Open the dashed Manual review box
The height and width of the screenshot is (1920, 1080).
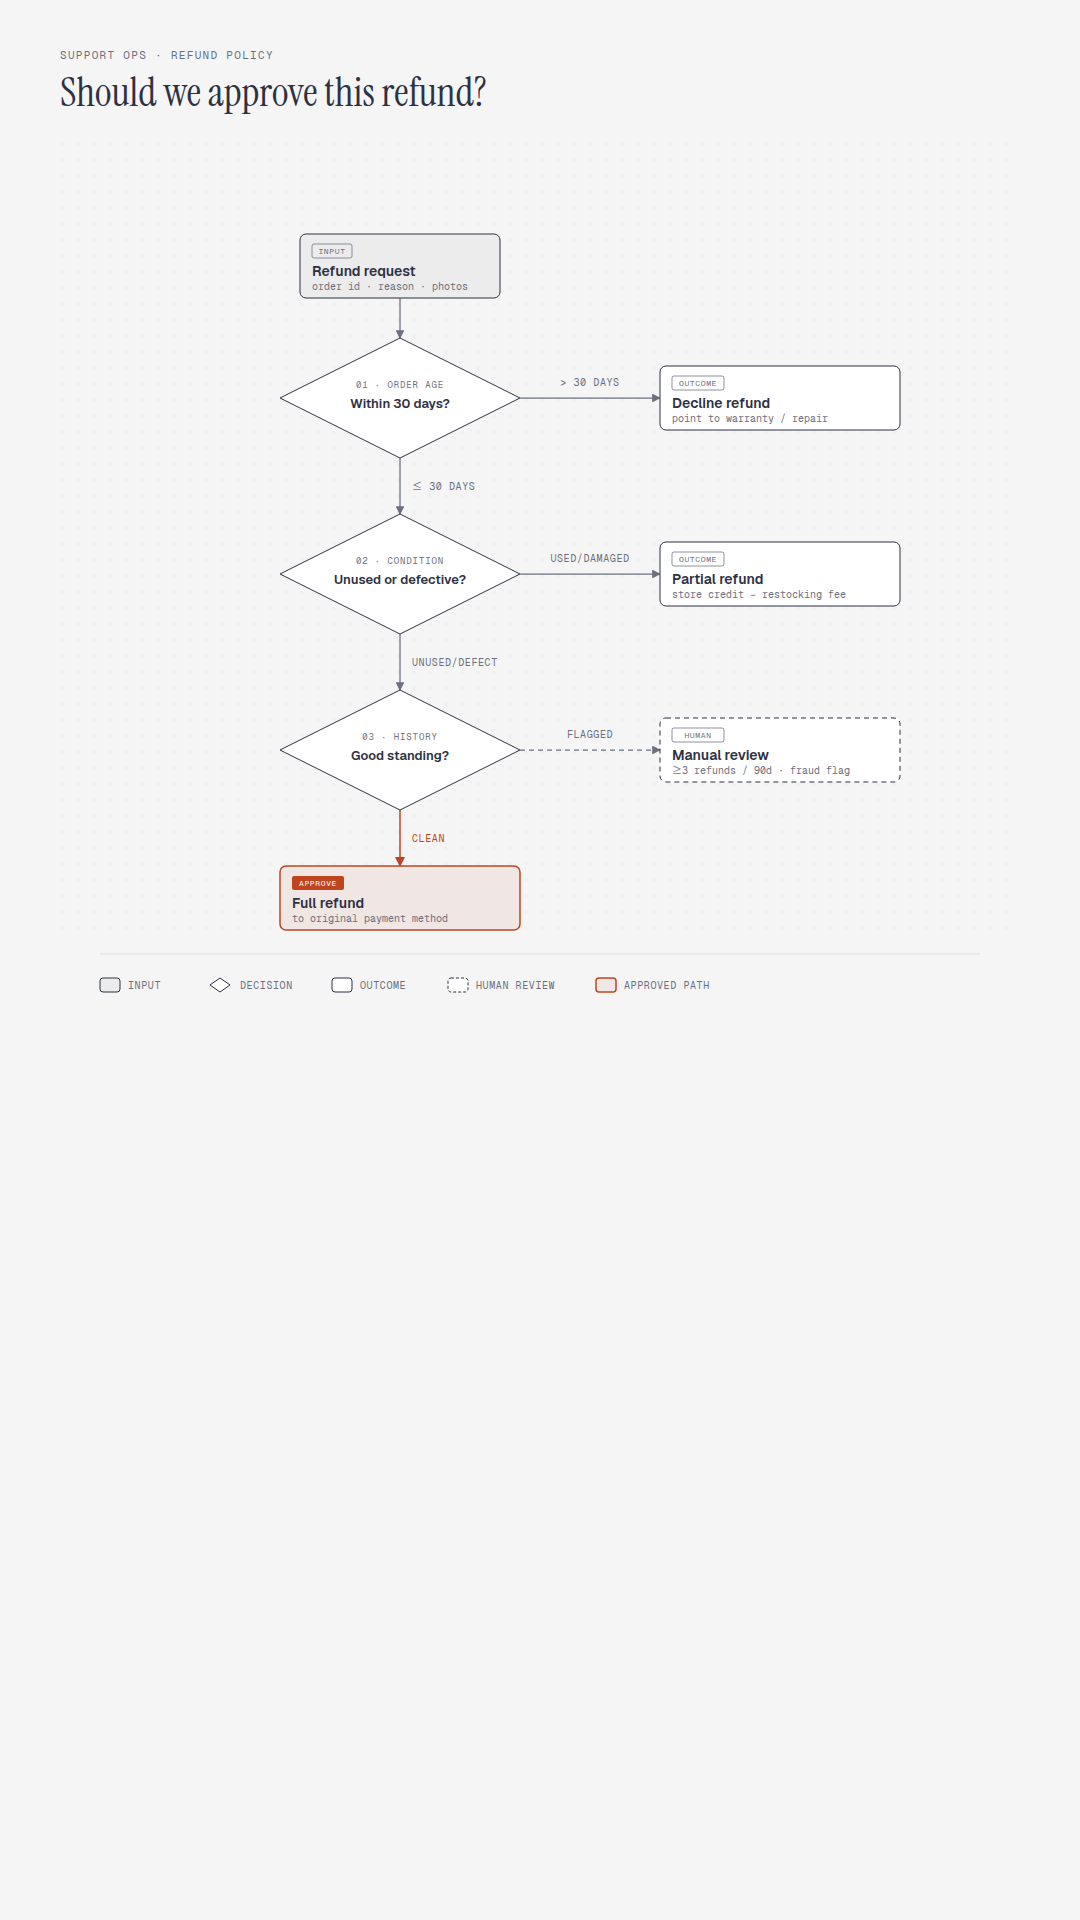pos(780,750)
